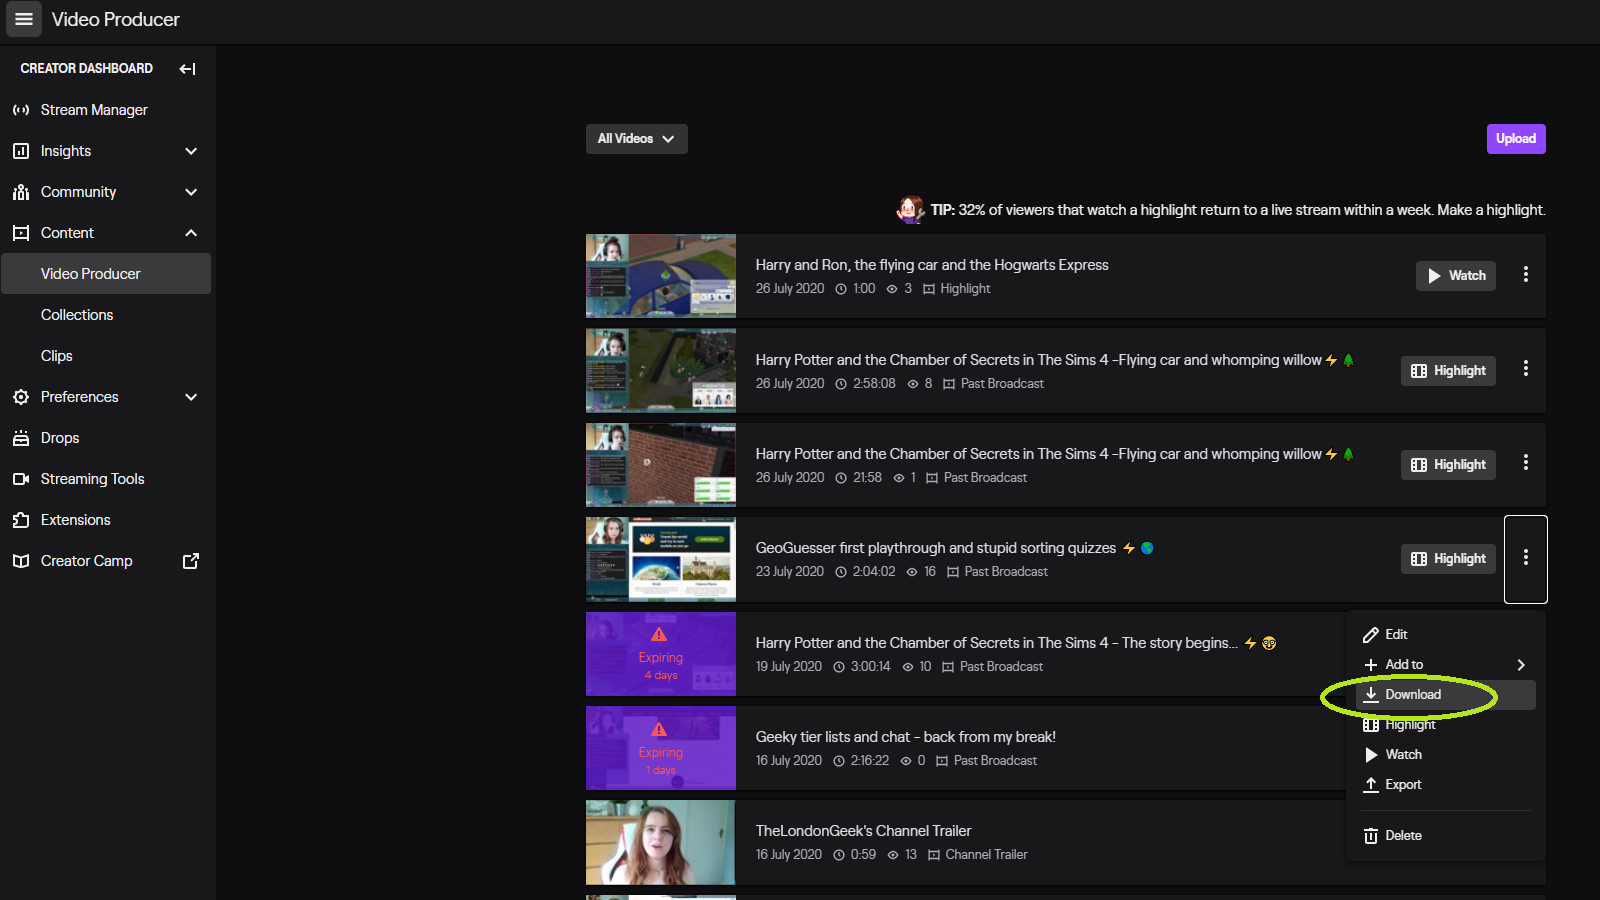Open Video Producer in the sidebar
This screenshot has height=900, width=1600.
106,274
